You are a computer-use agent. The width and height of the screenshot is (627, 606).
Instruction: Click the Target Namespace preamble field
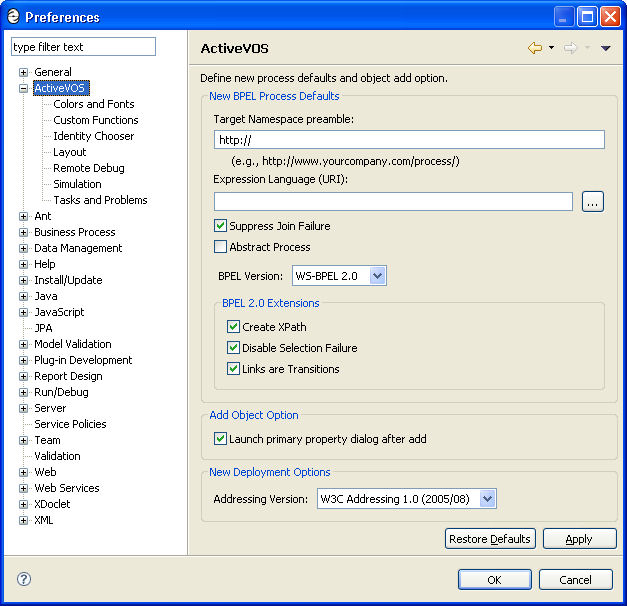409,140
